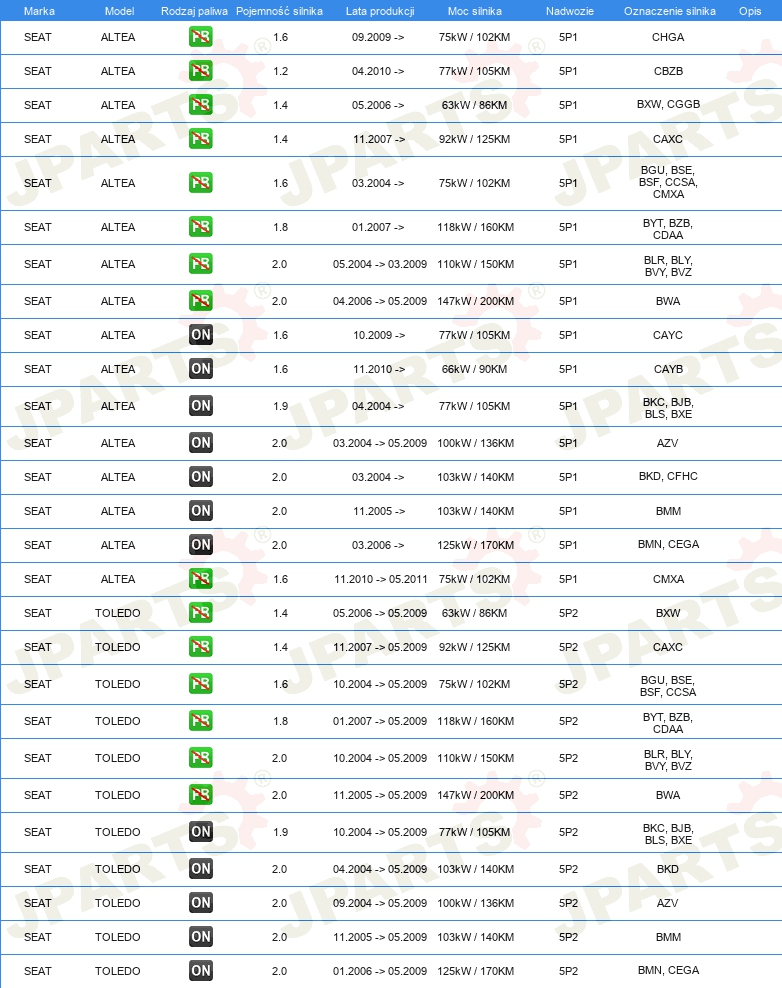This screenshot has width=782, height=988.
Task: Click the diesel ON icon in the Toledo AZV row
Action: (200, 903)
